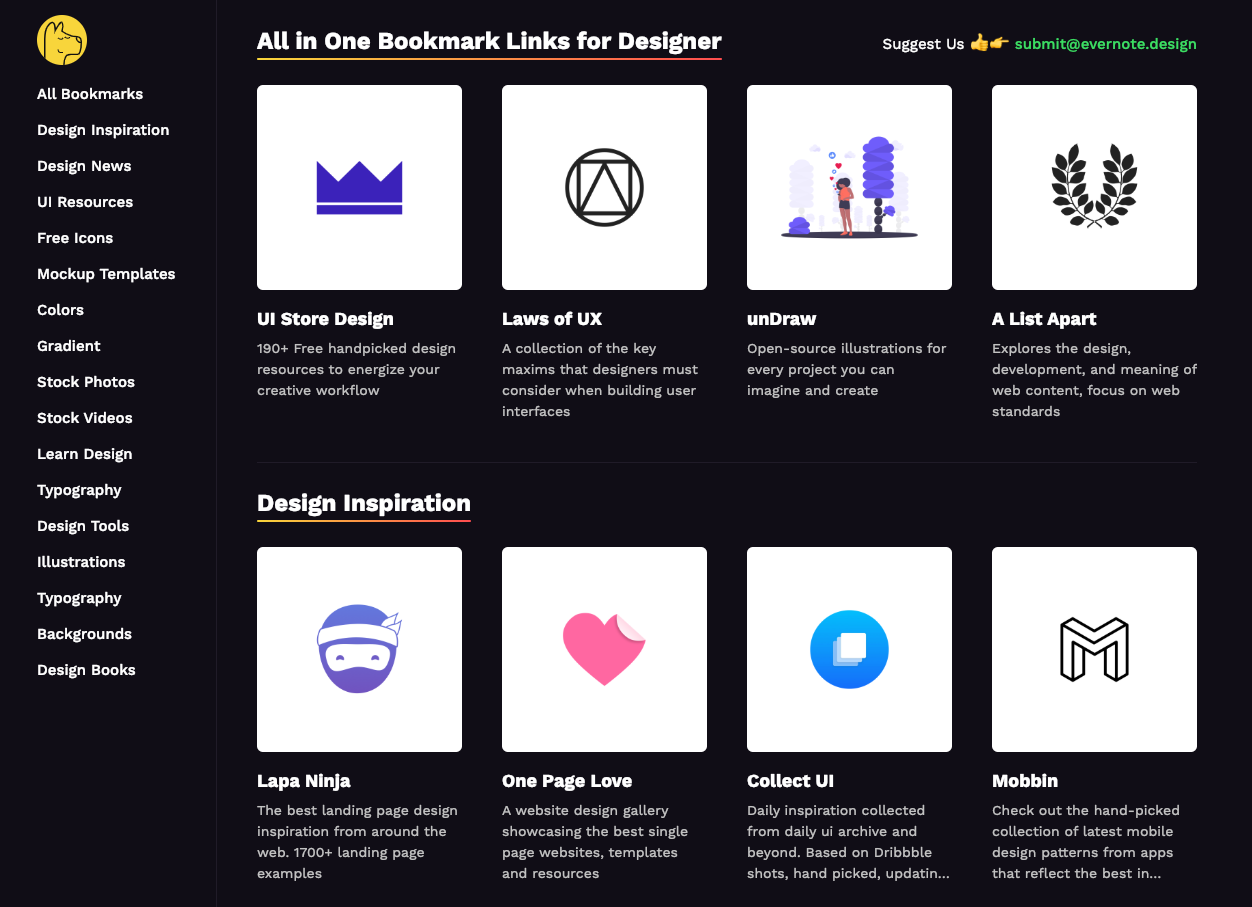
Task: Click the UI Store Design title link
Action: (x=325, y=319)
